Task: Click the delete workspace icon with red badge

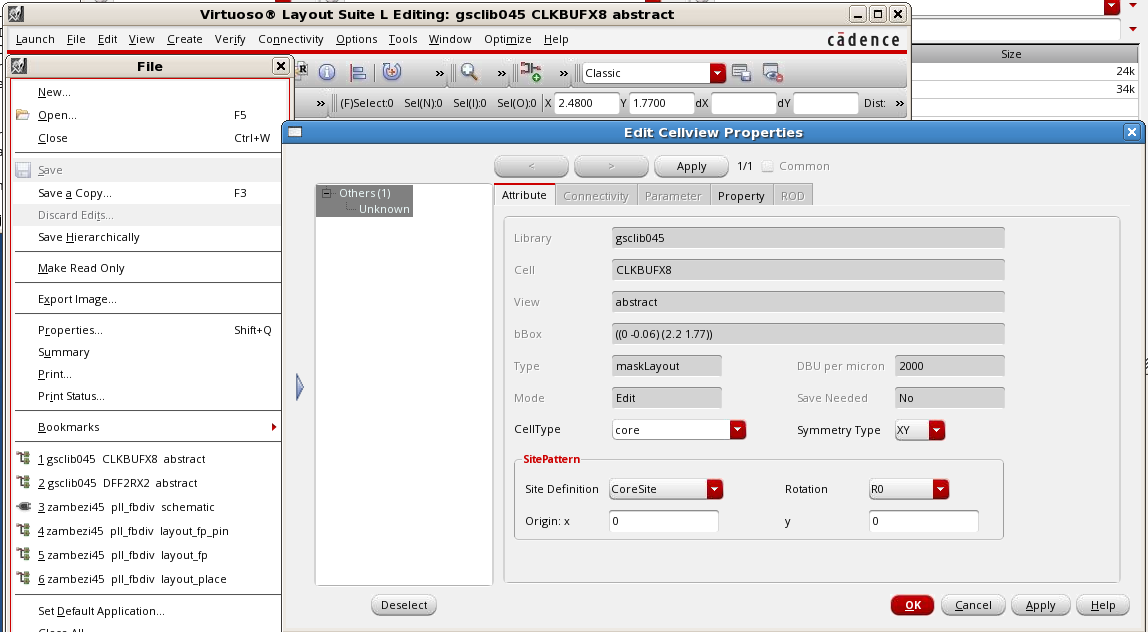Action: click(772, 73)
